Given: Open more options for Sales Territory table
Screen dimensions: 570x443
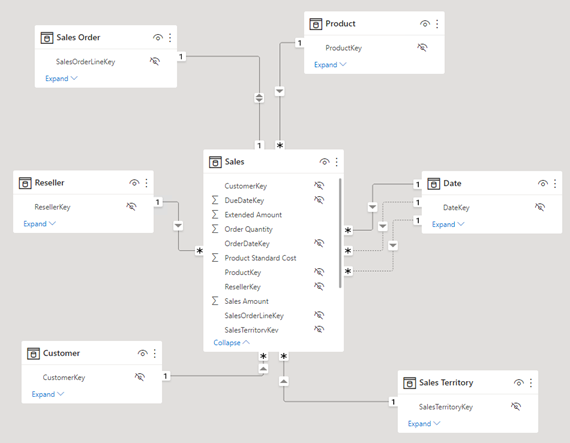Looking at the screenshot, I should [x=531, y=383].
